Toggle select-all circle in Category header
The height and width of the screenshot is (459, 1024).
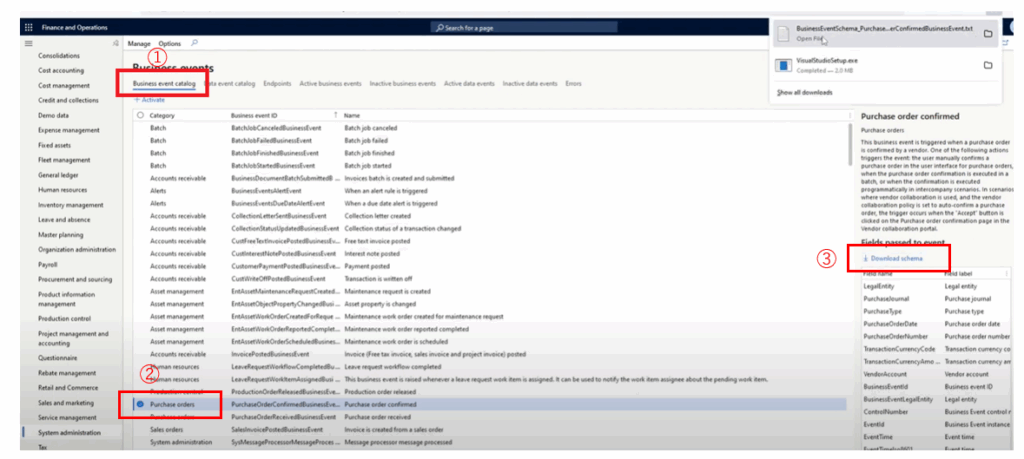(x=140, y=115)
